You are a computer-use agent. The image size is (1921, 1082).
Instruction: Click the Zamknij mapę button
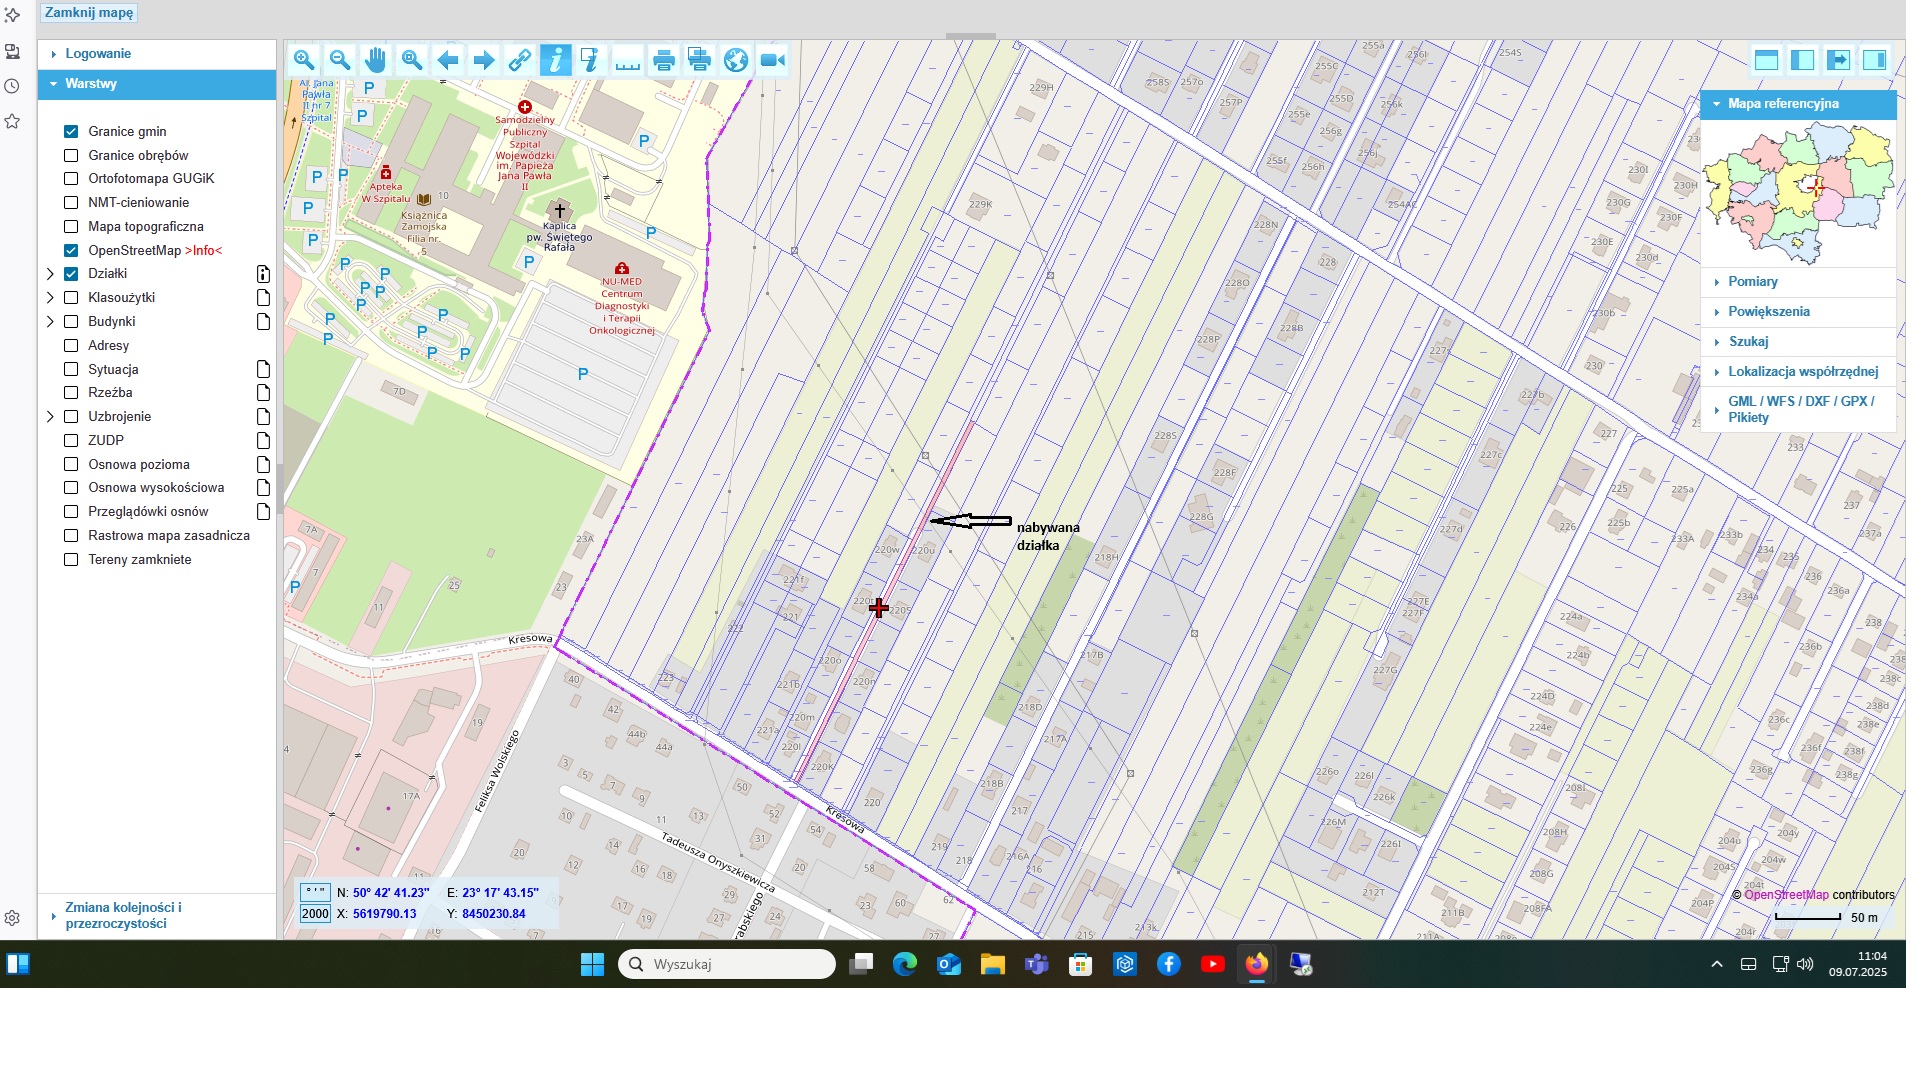(89, 13)
